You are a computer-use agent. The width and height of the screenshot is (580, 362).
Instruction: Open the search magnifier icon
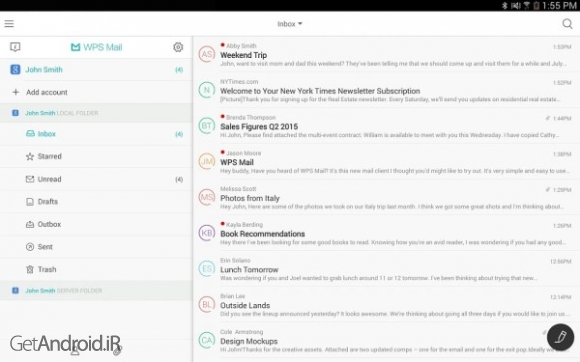pyautogui.click(x=567, y=24)
